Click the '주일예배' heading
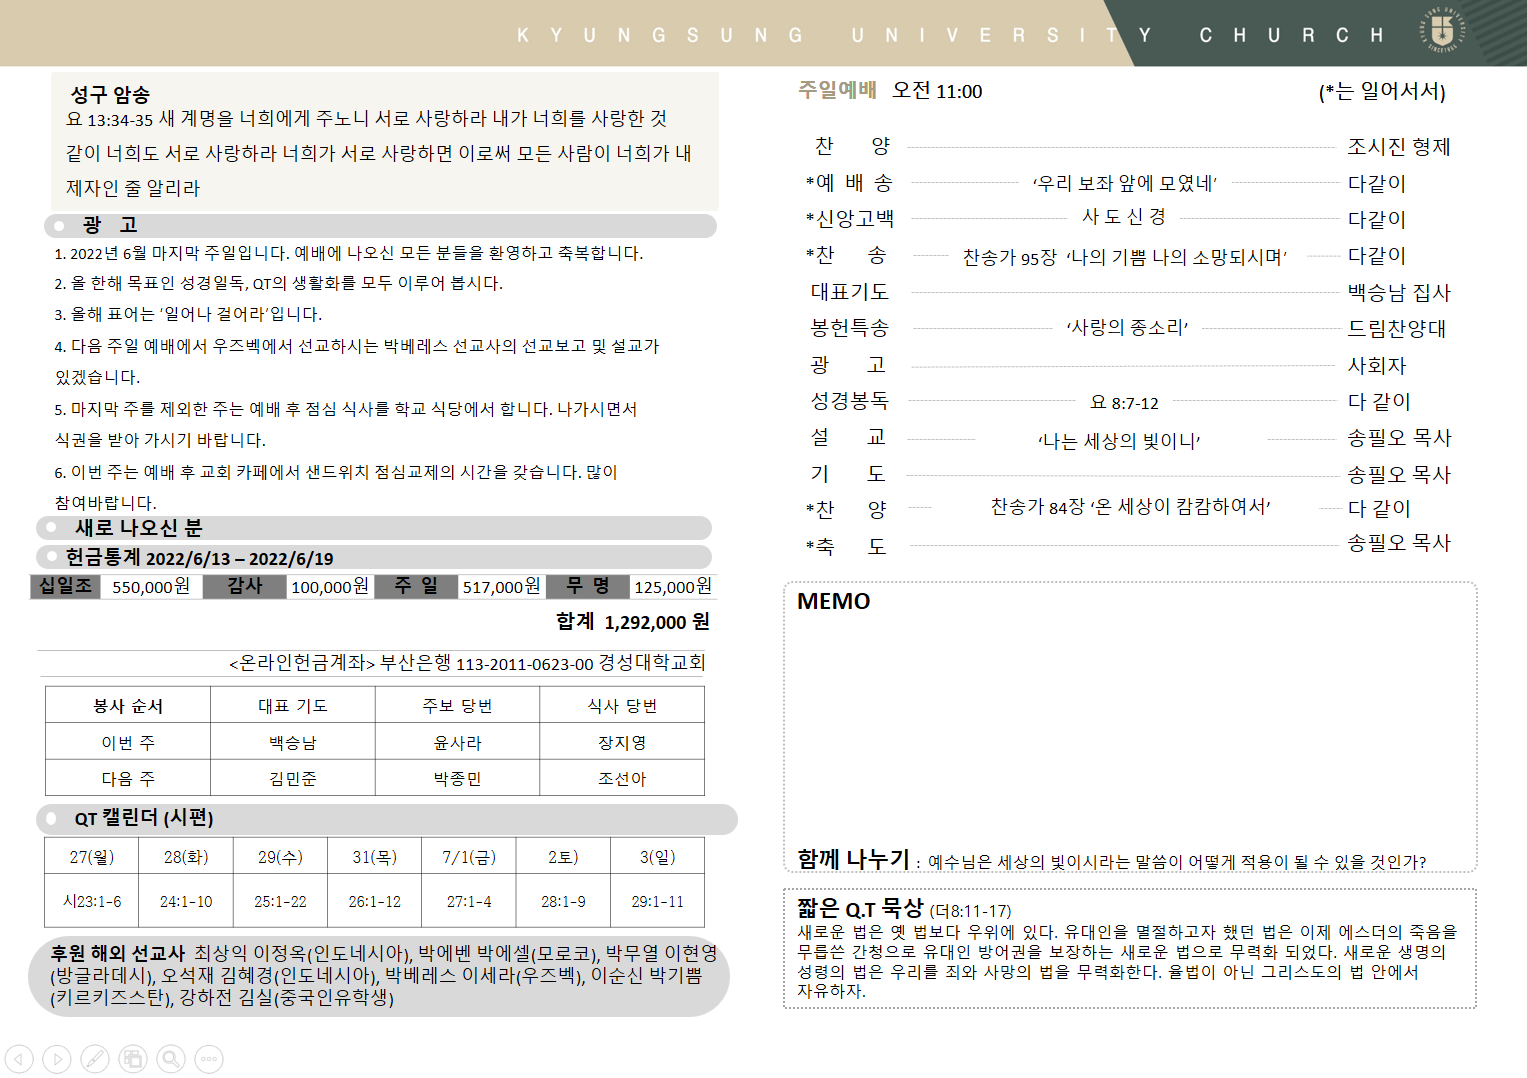 coord(837,90)
